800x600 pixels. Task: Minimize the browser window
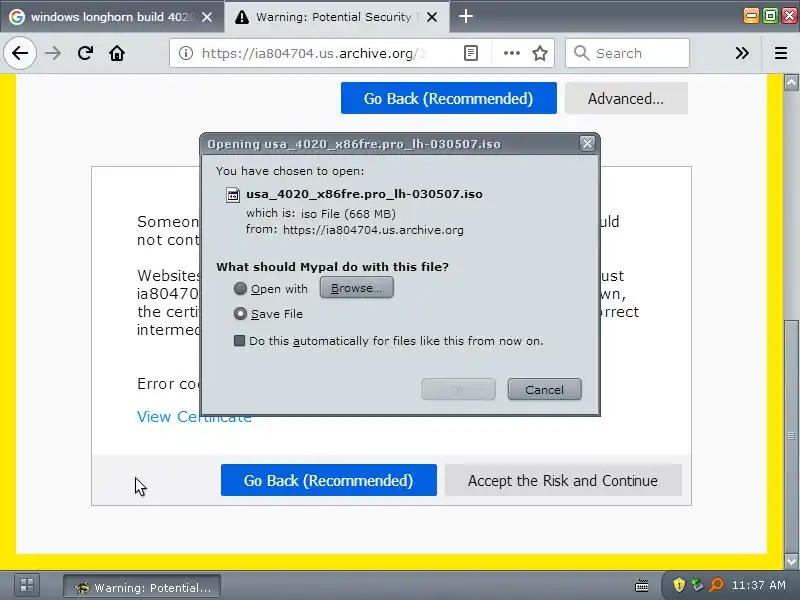[751, 16]
